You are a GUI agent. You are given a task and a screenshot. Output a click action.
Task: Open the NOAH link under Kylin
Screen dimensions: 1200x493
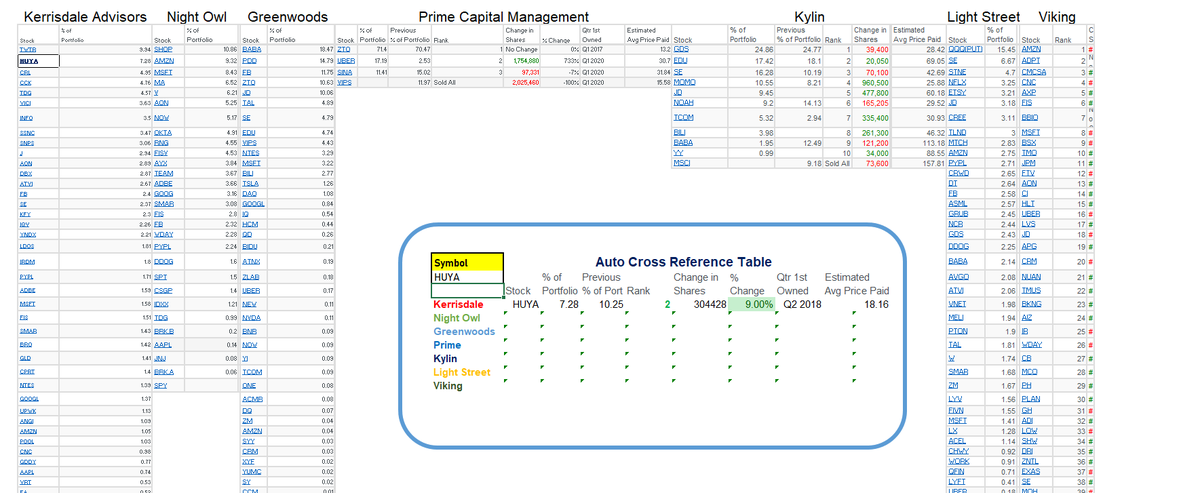point(684,103)
